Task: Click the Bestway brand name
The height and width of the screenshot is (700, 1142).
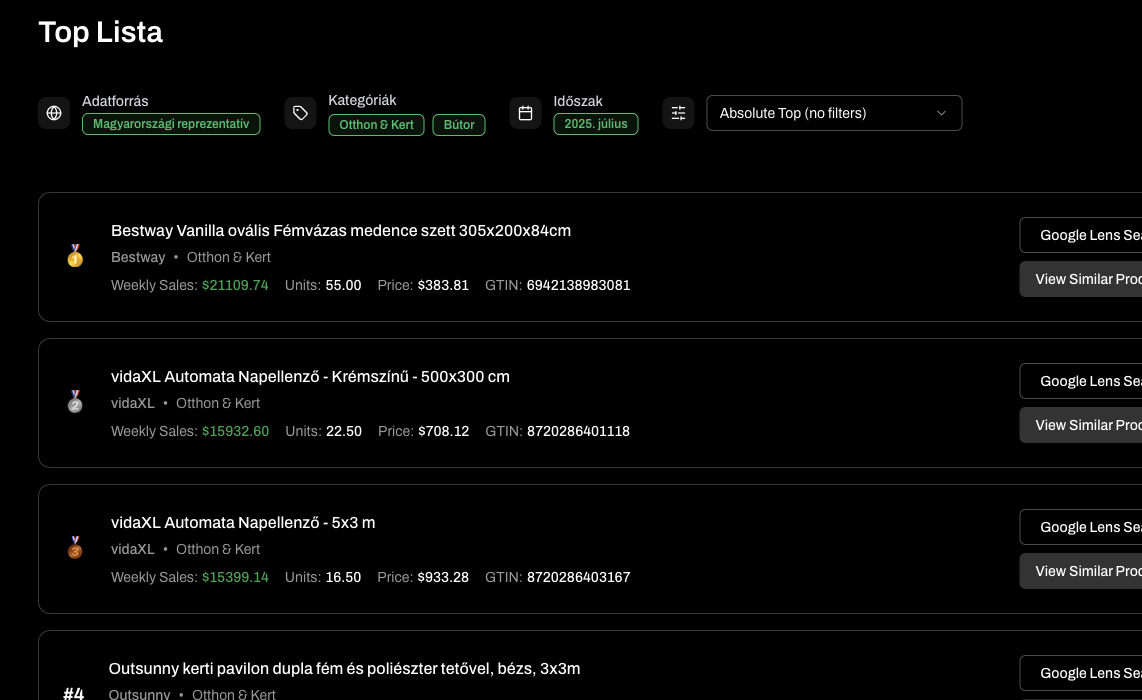Action: (x=138, y=257)
